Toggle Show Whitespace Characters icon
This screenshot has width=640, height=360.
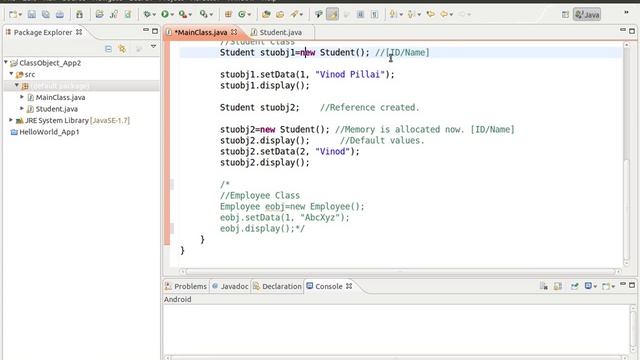click(x=374, y=14)
